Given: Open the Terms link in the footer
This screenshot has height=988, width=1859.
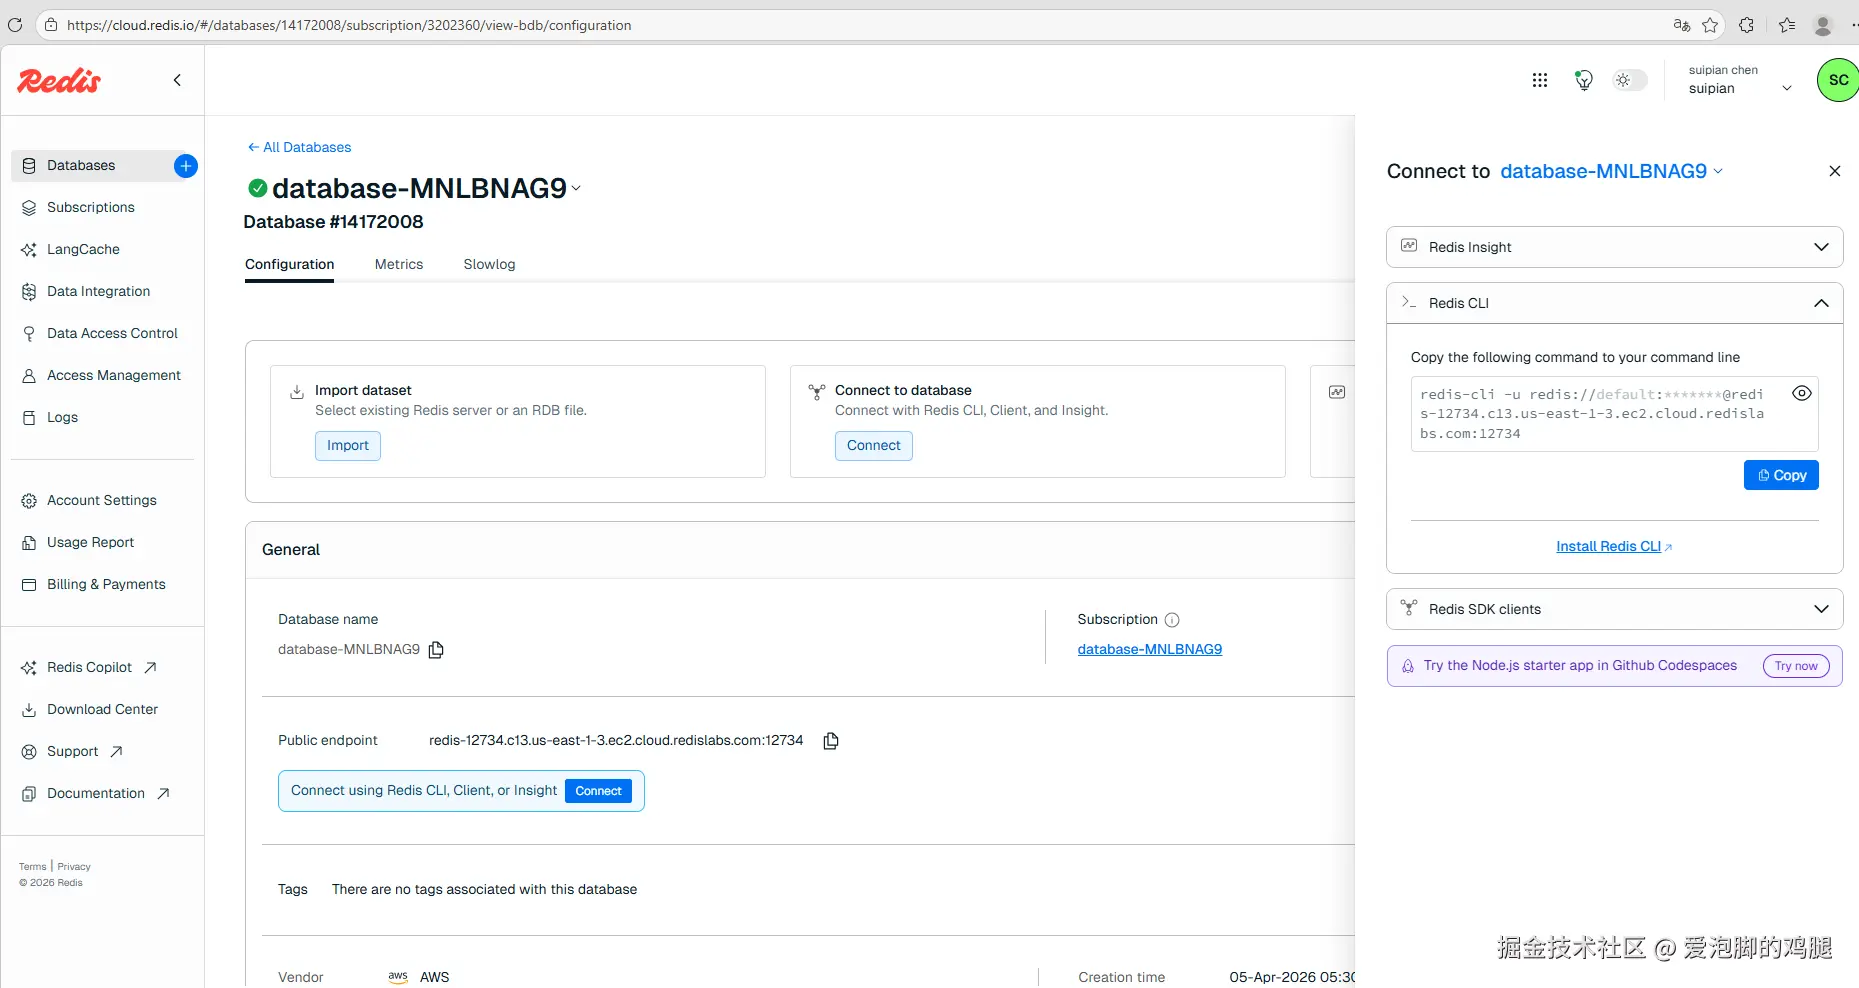Looking at the screenshot, I should point(33,867).
